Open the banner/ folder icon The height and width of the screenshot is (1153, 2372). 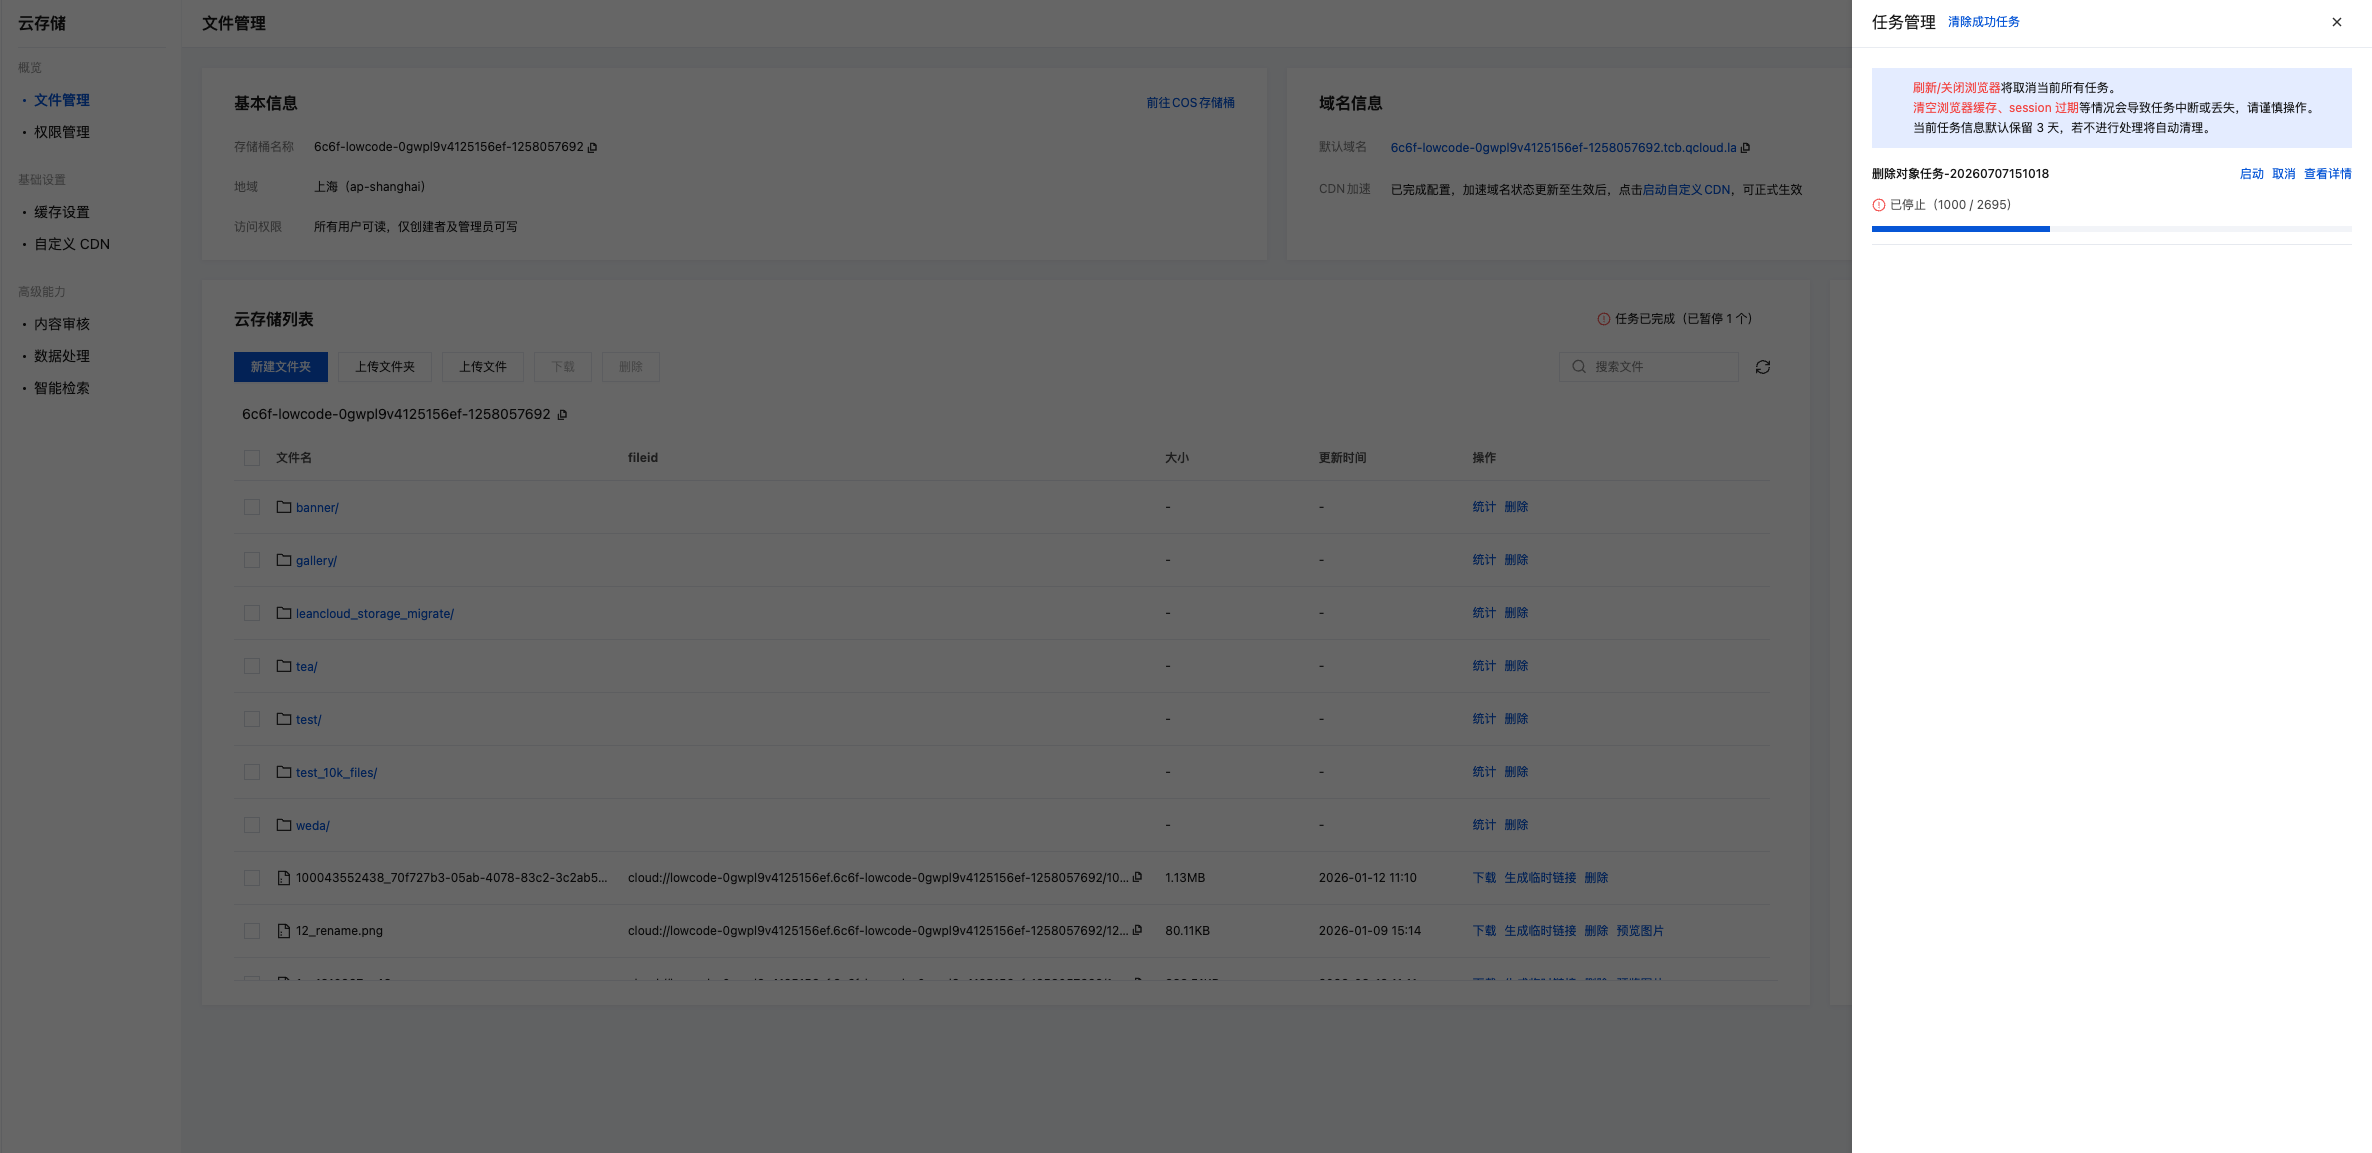point(284,507)
